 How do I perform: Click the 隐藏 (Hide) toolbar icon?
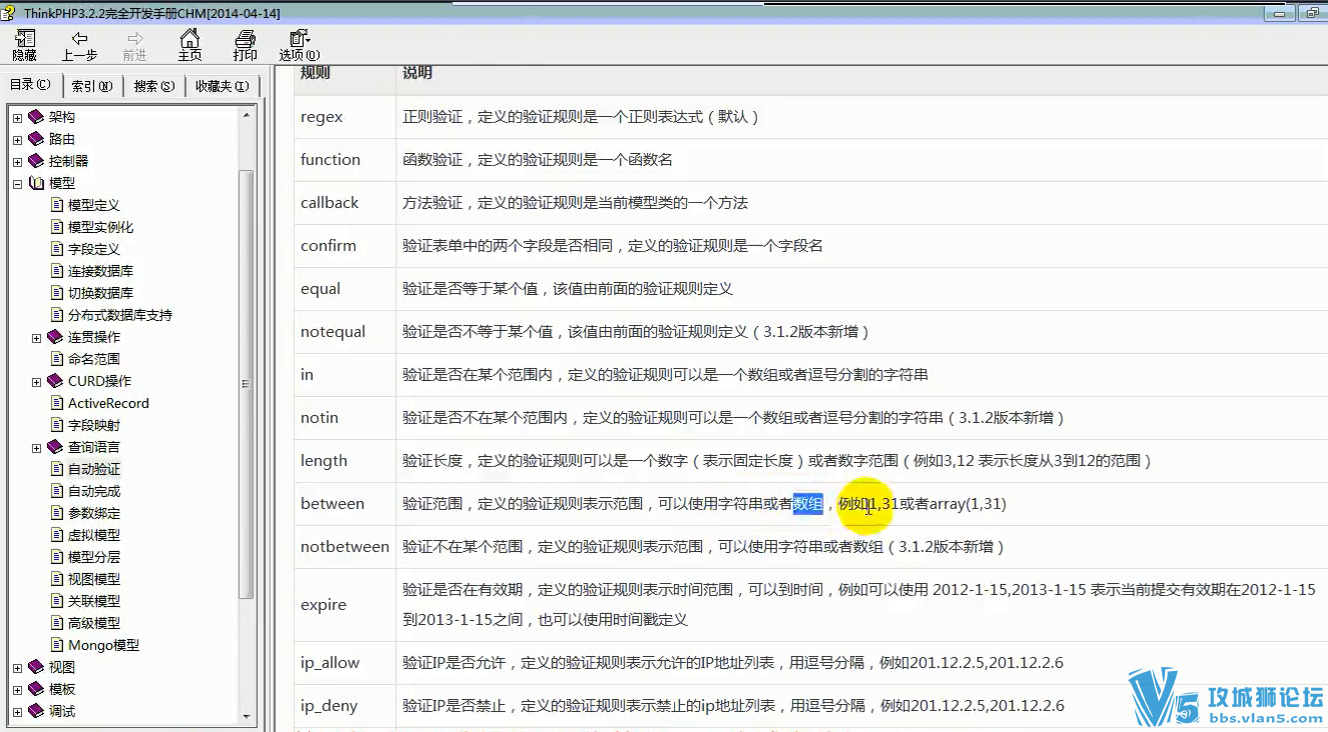point(24,45)
